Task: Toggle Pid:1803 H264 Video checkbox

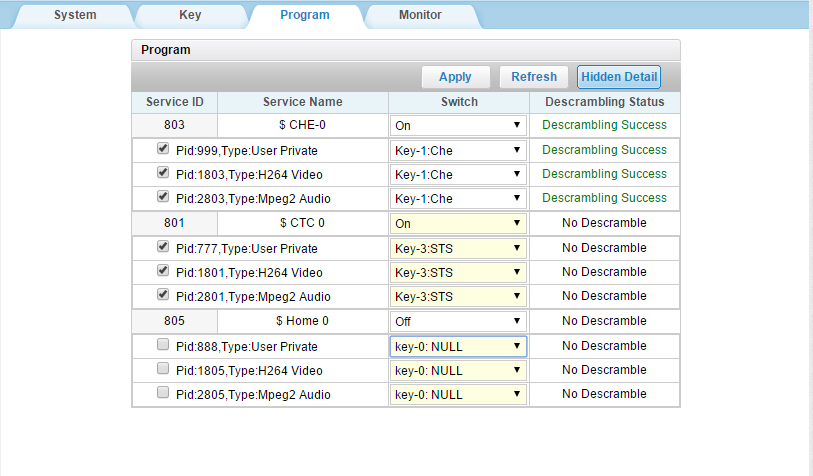Action: click(163, 172)
